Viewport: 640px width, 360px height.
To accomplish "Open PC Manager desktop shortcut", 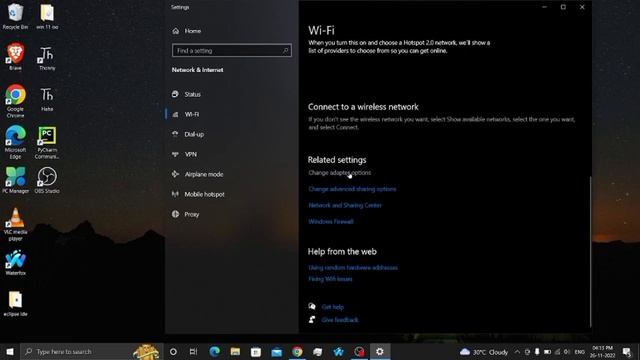I will (16, 180).
